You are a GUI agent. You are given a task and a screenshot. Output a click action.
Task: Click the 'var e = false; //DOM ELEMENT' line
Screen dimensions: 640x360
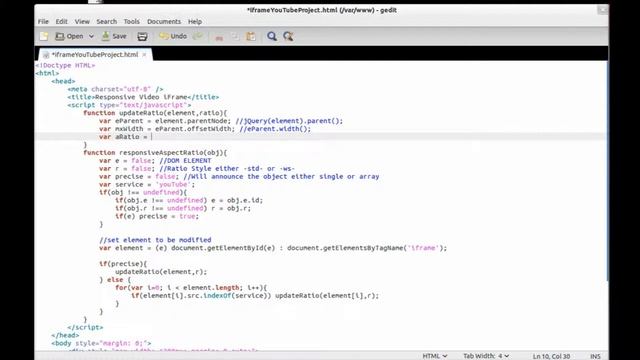click(x=155, y=161)
